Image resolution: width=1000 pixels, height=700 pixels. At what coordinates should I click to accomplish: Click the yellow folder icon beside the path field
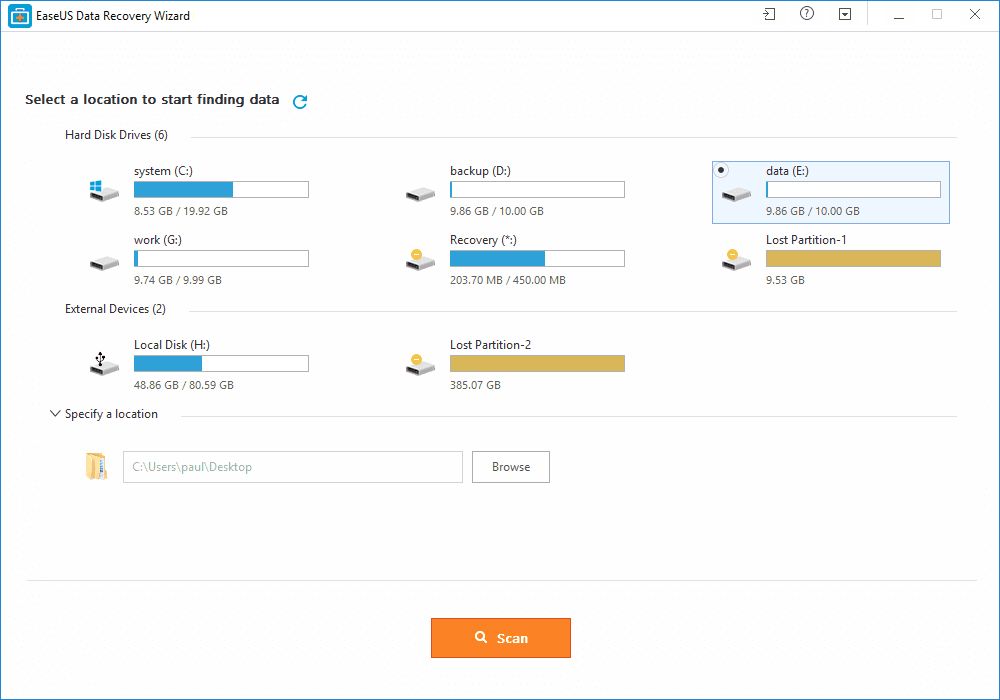click(x=96, y=466)
